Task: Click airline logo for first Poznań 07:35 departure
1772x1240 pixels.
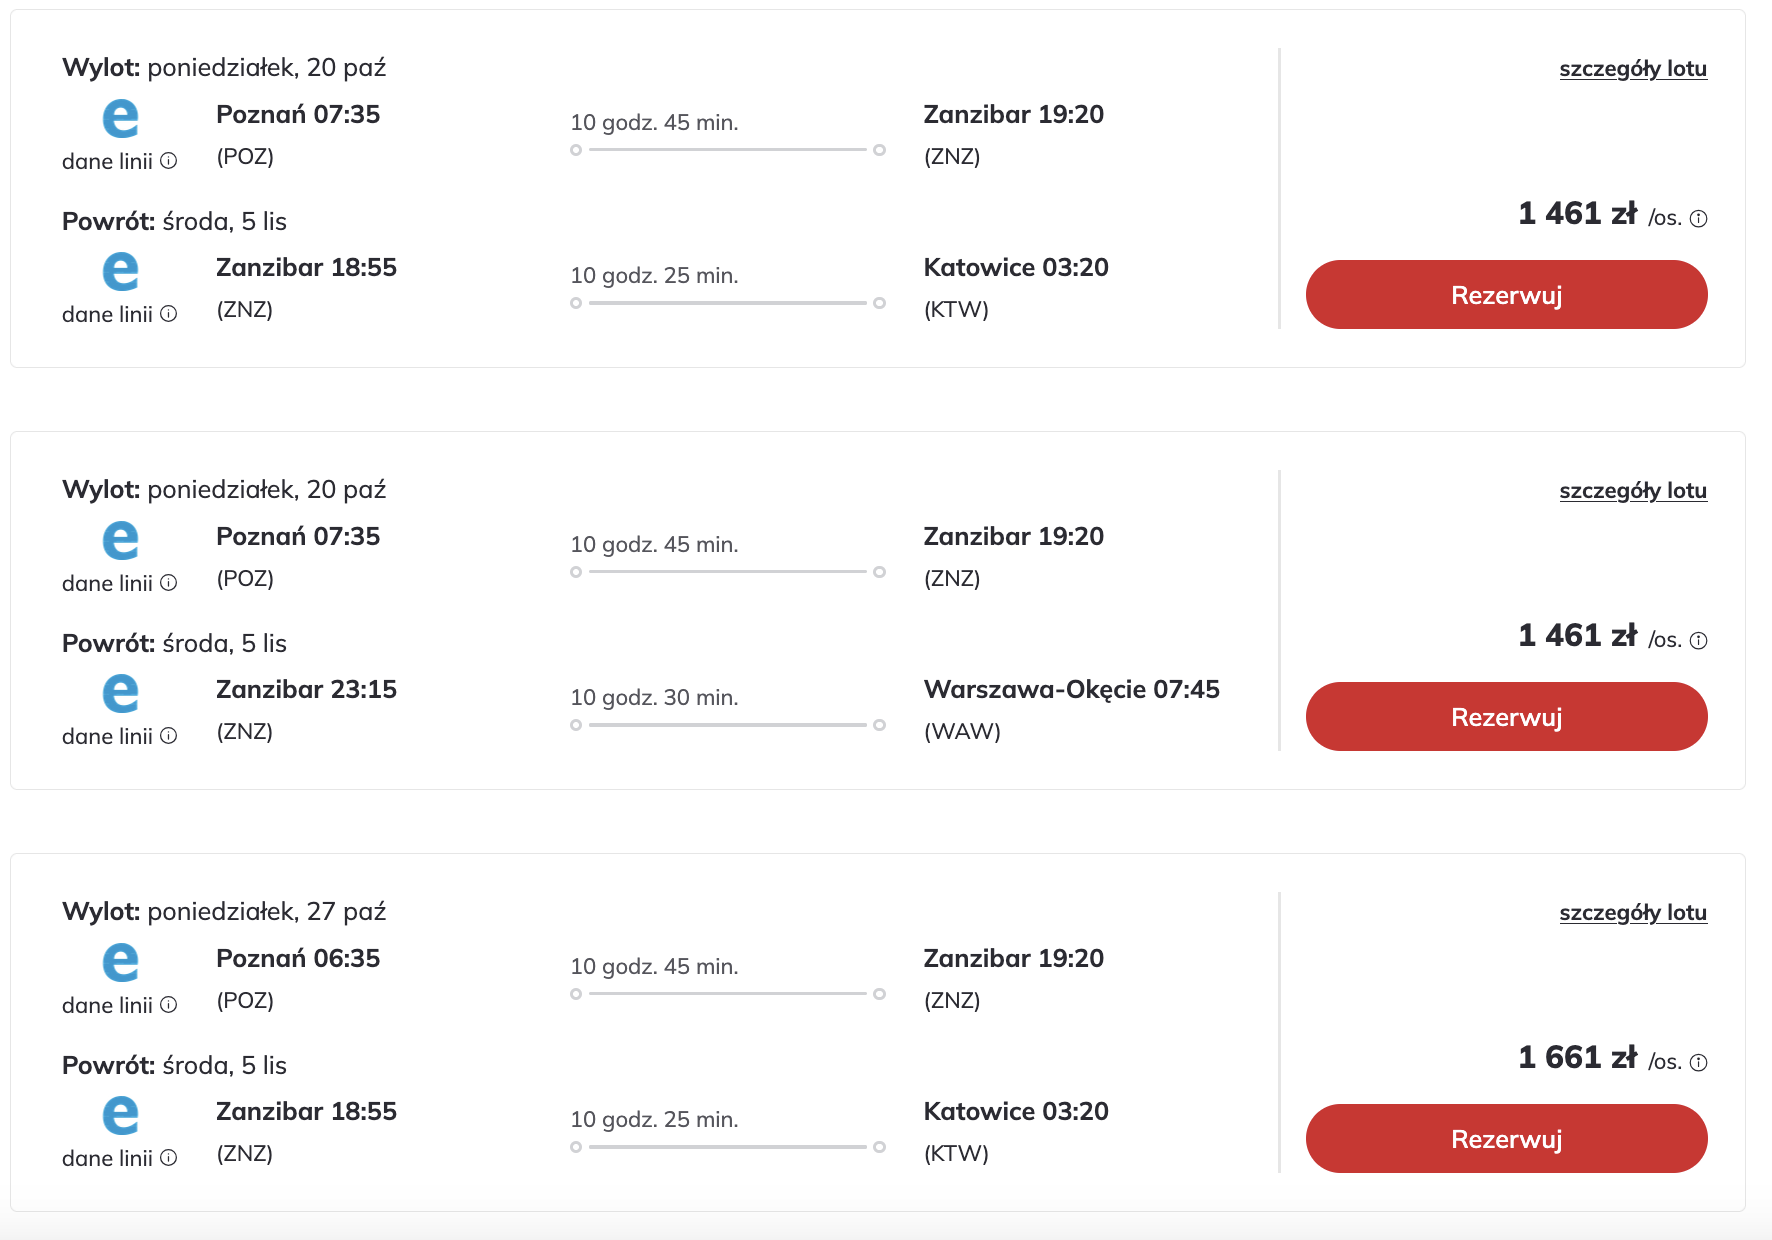Action: tap(120, 119)
